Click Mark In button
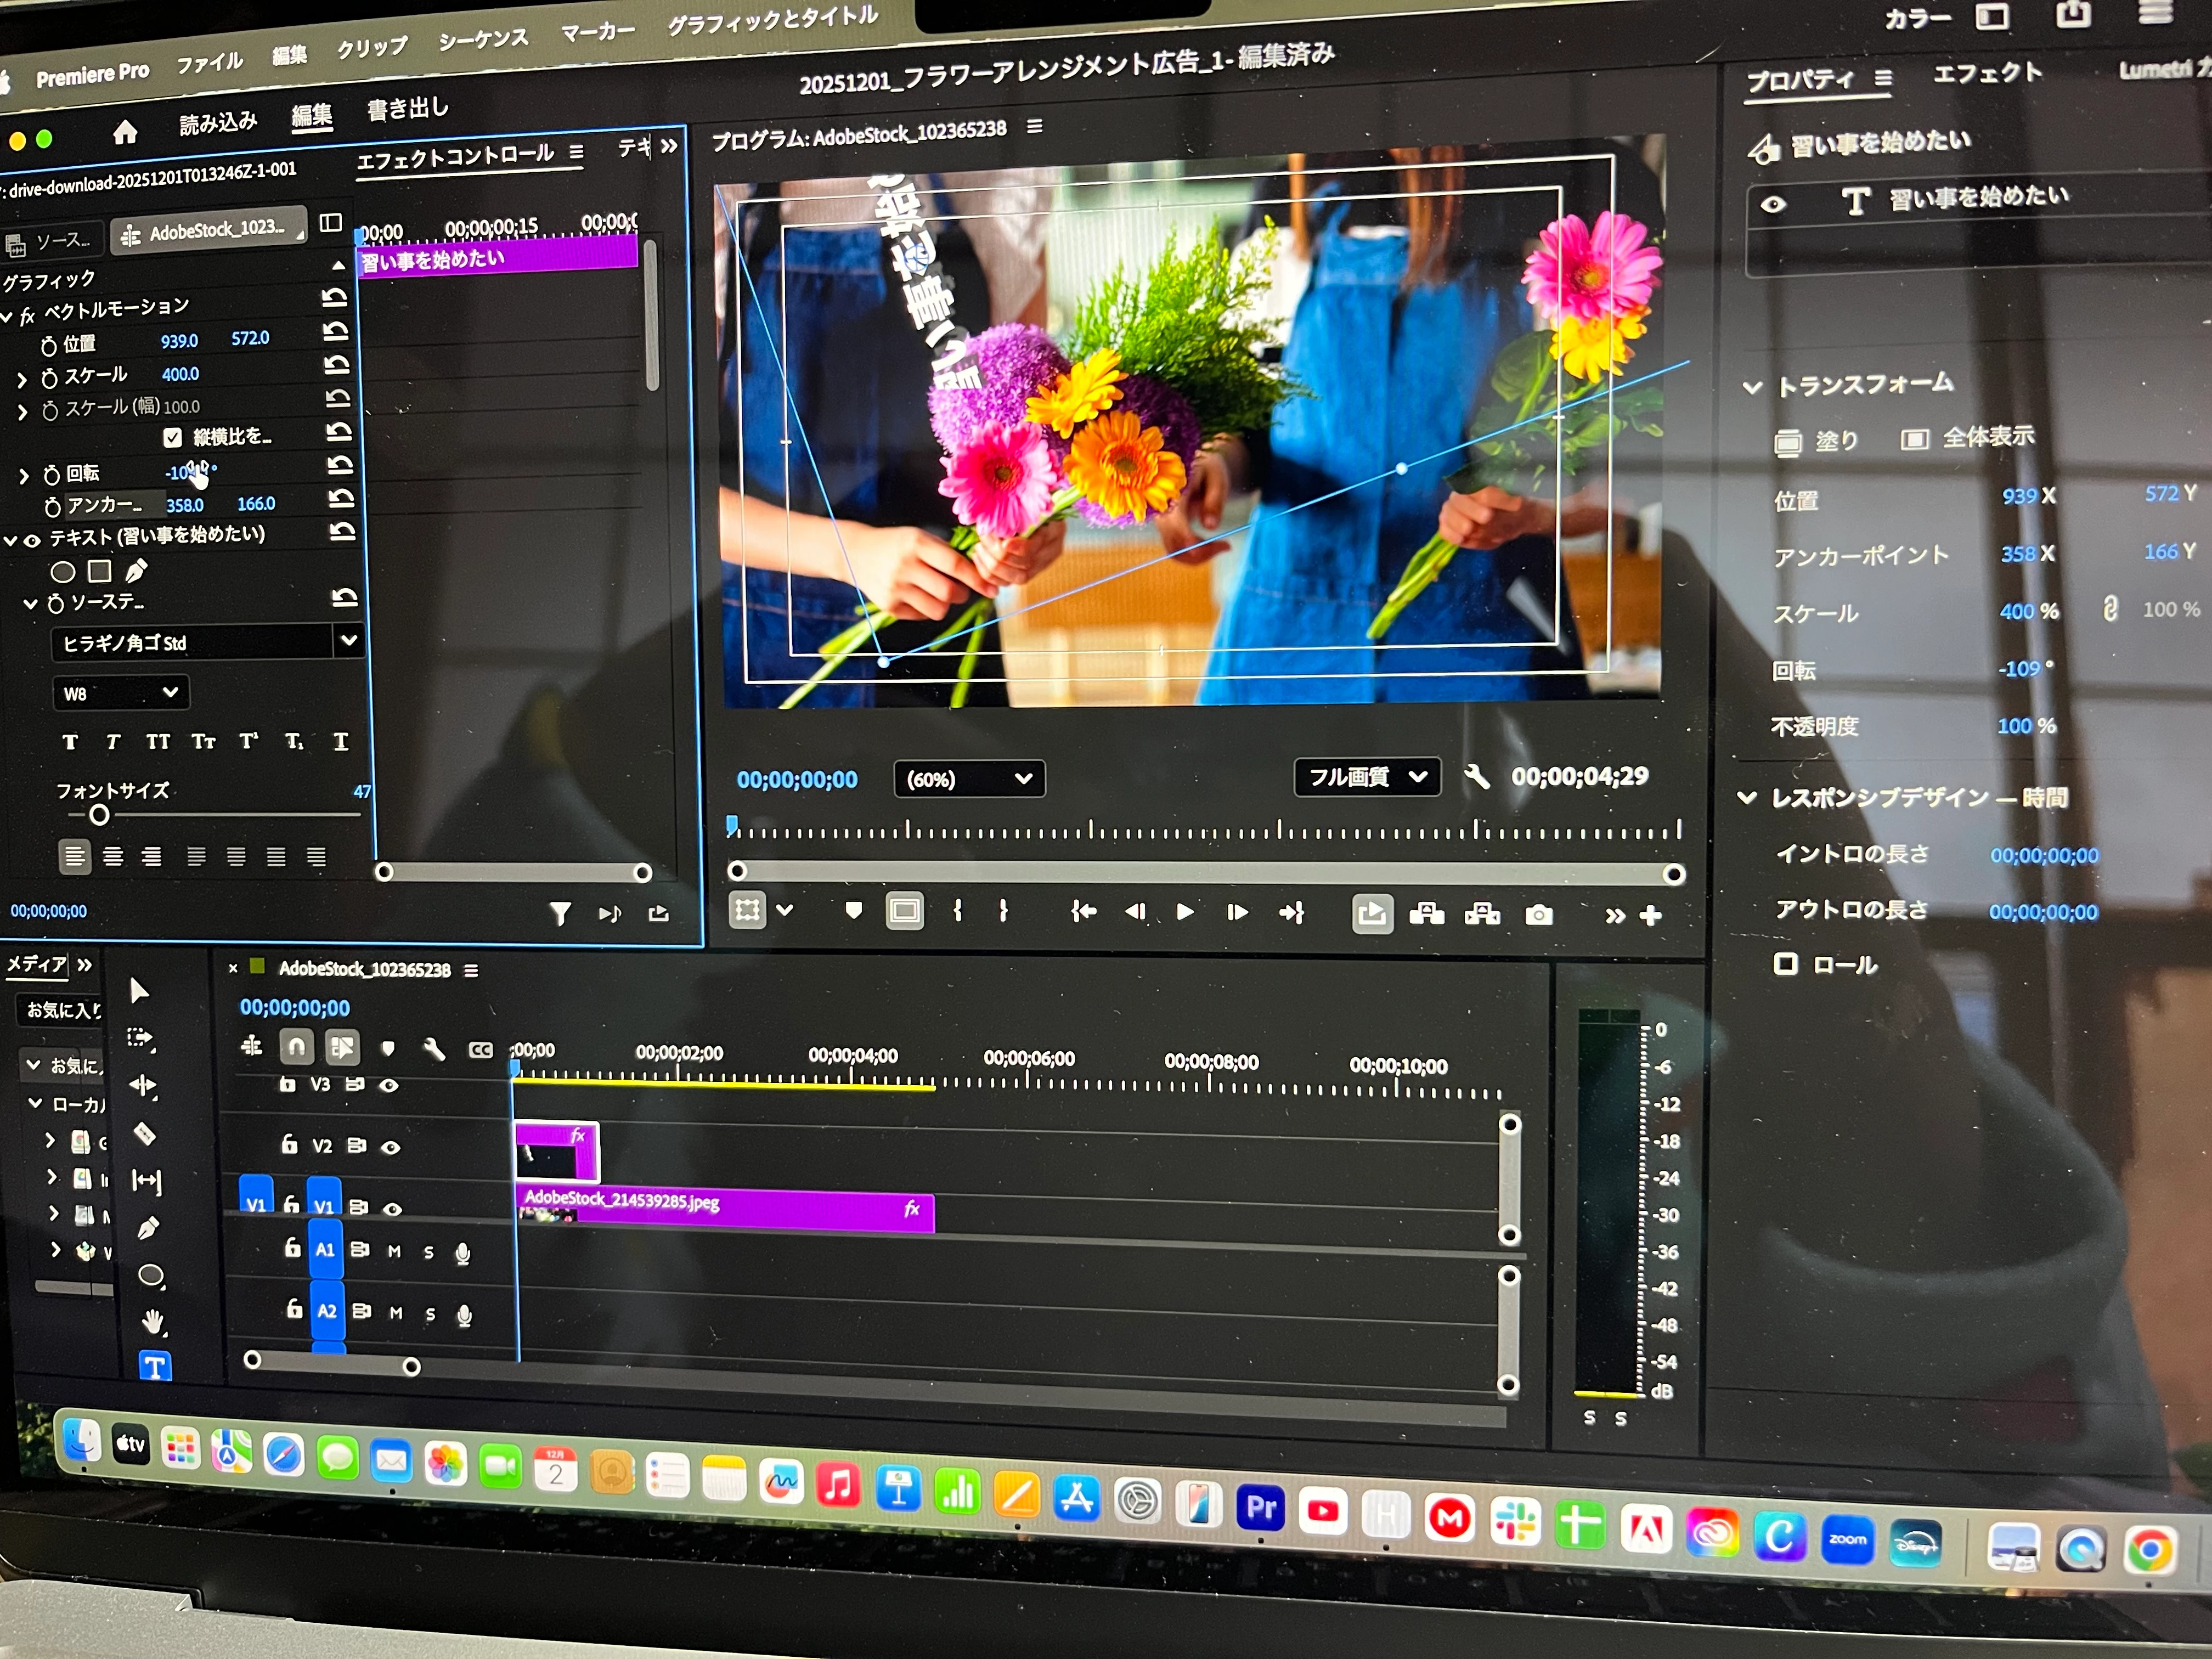This screenshot has height=1659, width=2212. pos(957,911)
